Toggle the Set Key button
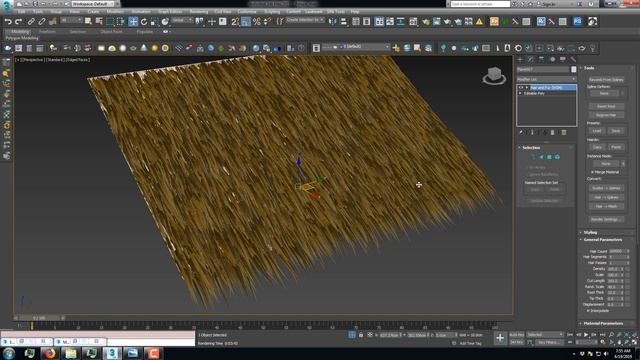 coord(517,342)
